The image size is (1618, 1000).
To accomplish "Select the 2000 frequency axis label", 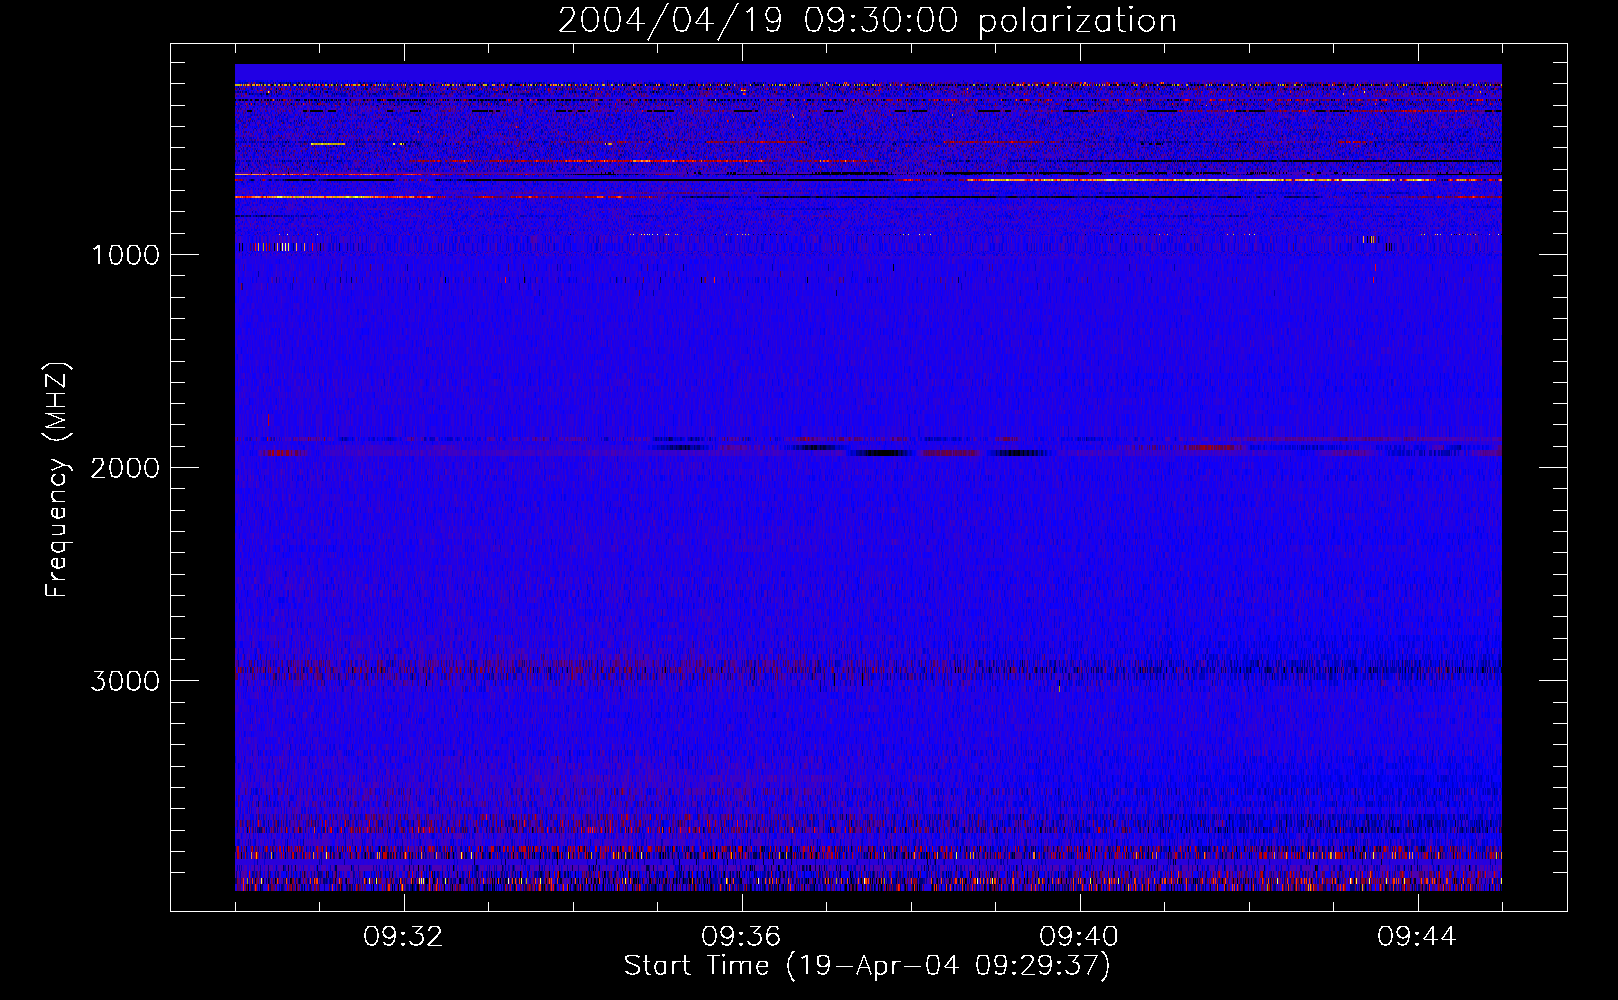I will click(x=125, y=468).
